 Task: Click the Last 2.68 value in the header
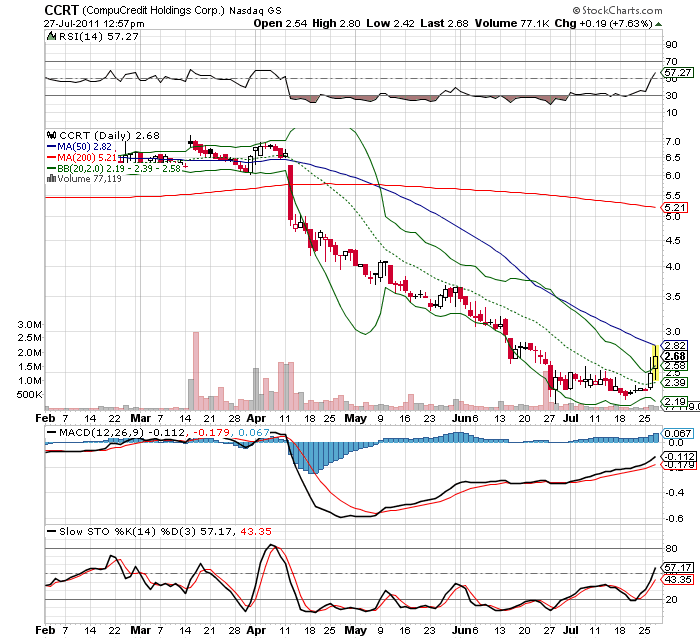click(x=444, y=23)
